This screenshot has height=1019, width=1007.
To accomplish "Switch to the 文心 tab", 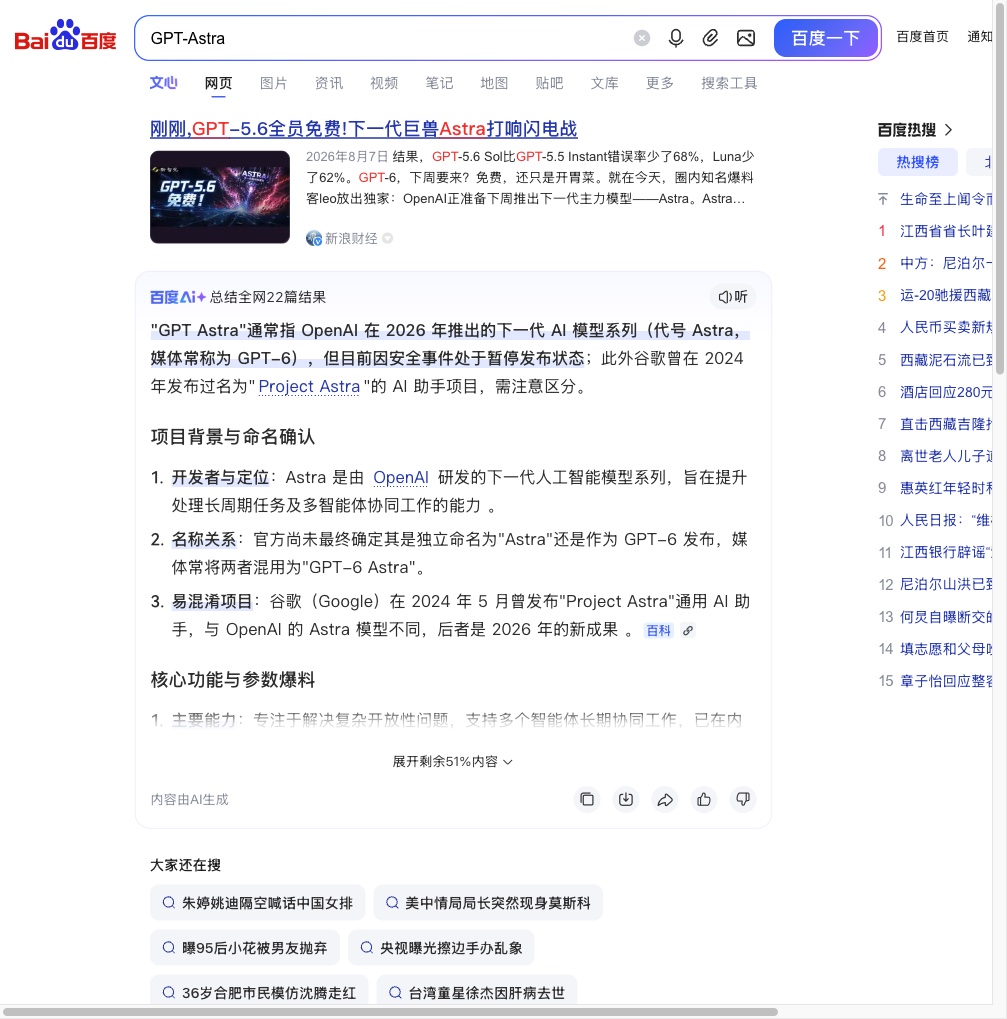I will pyautogui.click(x=163, y=83).
